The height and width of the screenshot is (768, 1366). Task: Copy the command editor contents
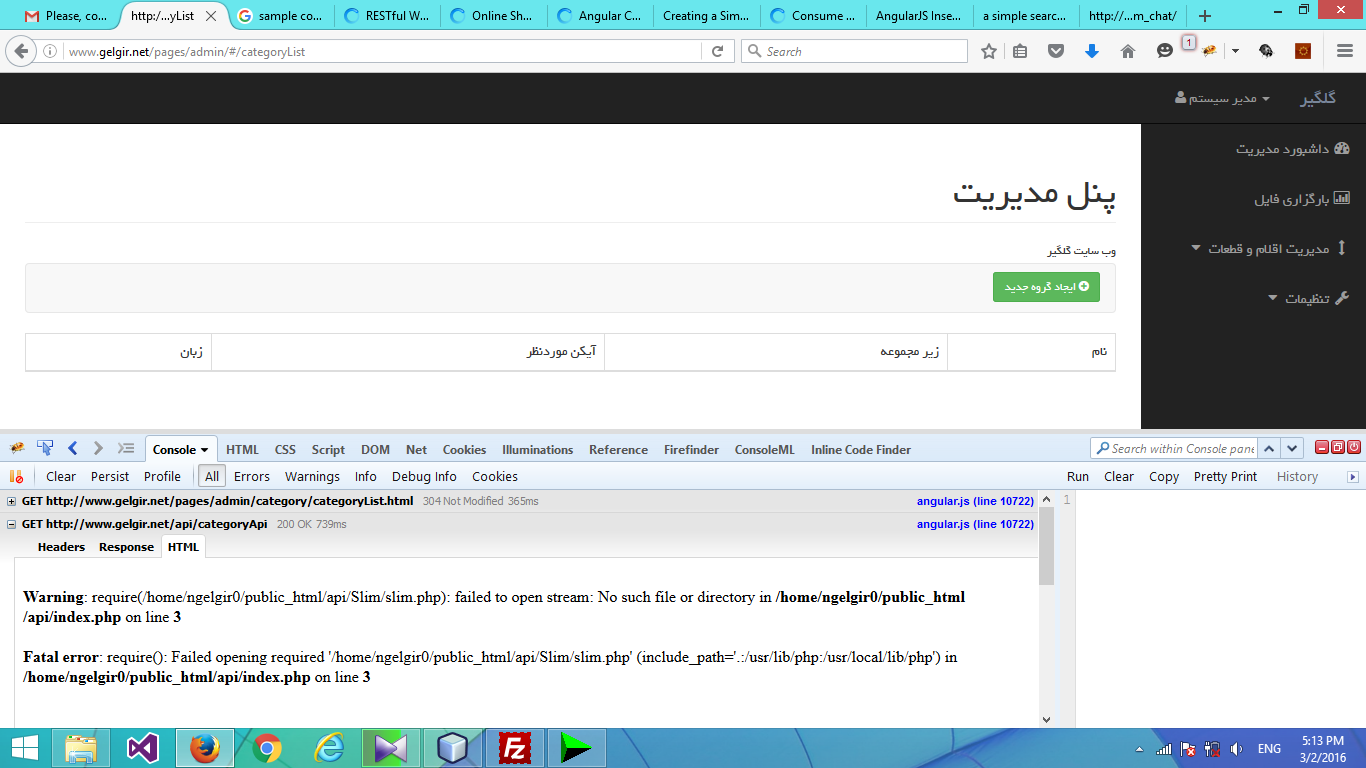tap(1164, 477)
